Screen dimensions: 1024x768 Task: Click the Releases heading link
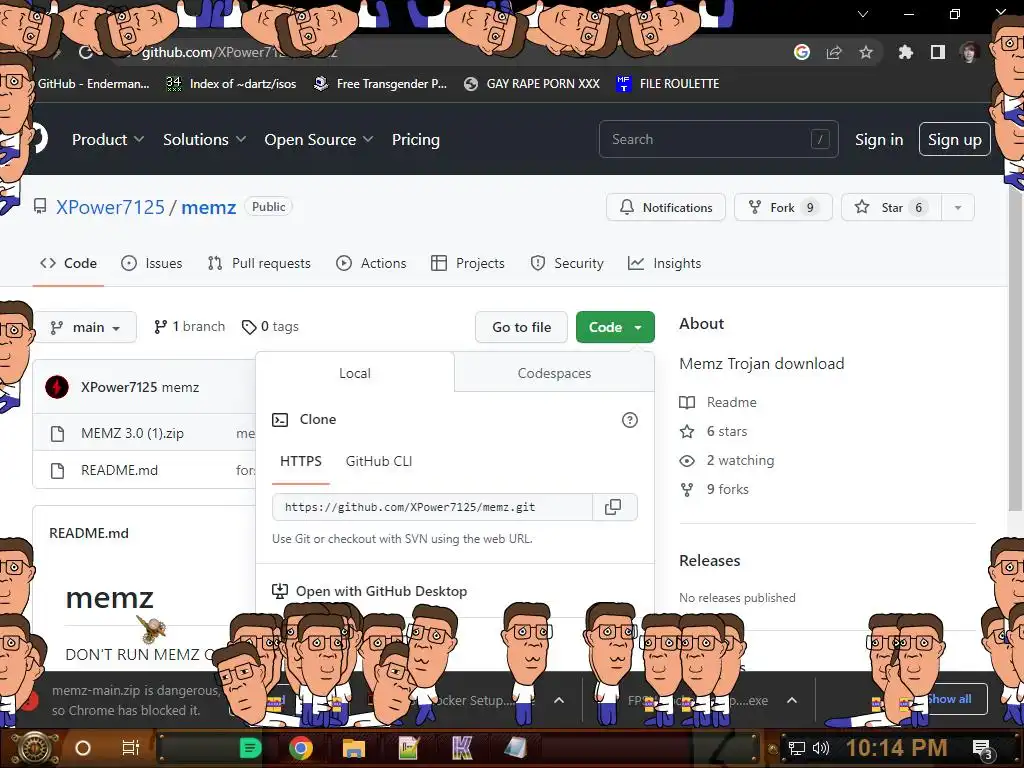[709, 560]
